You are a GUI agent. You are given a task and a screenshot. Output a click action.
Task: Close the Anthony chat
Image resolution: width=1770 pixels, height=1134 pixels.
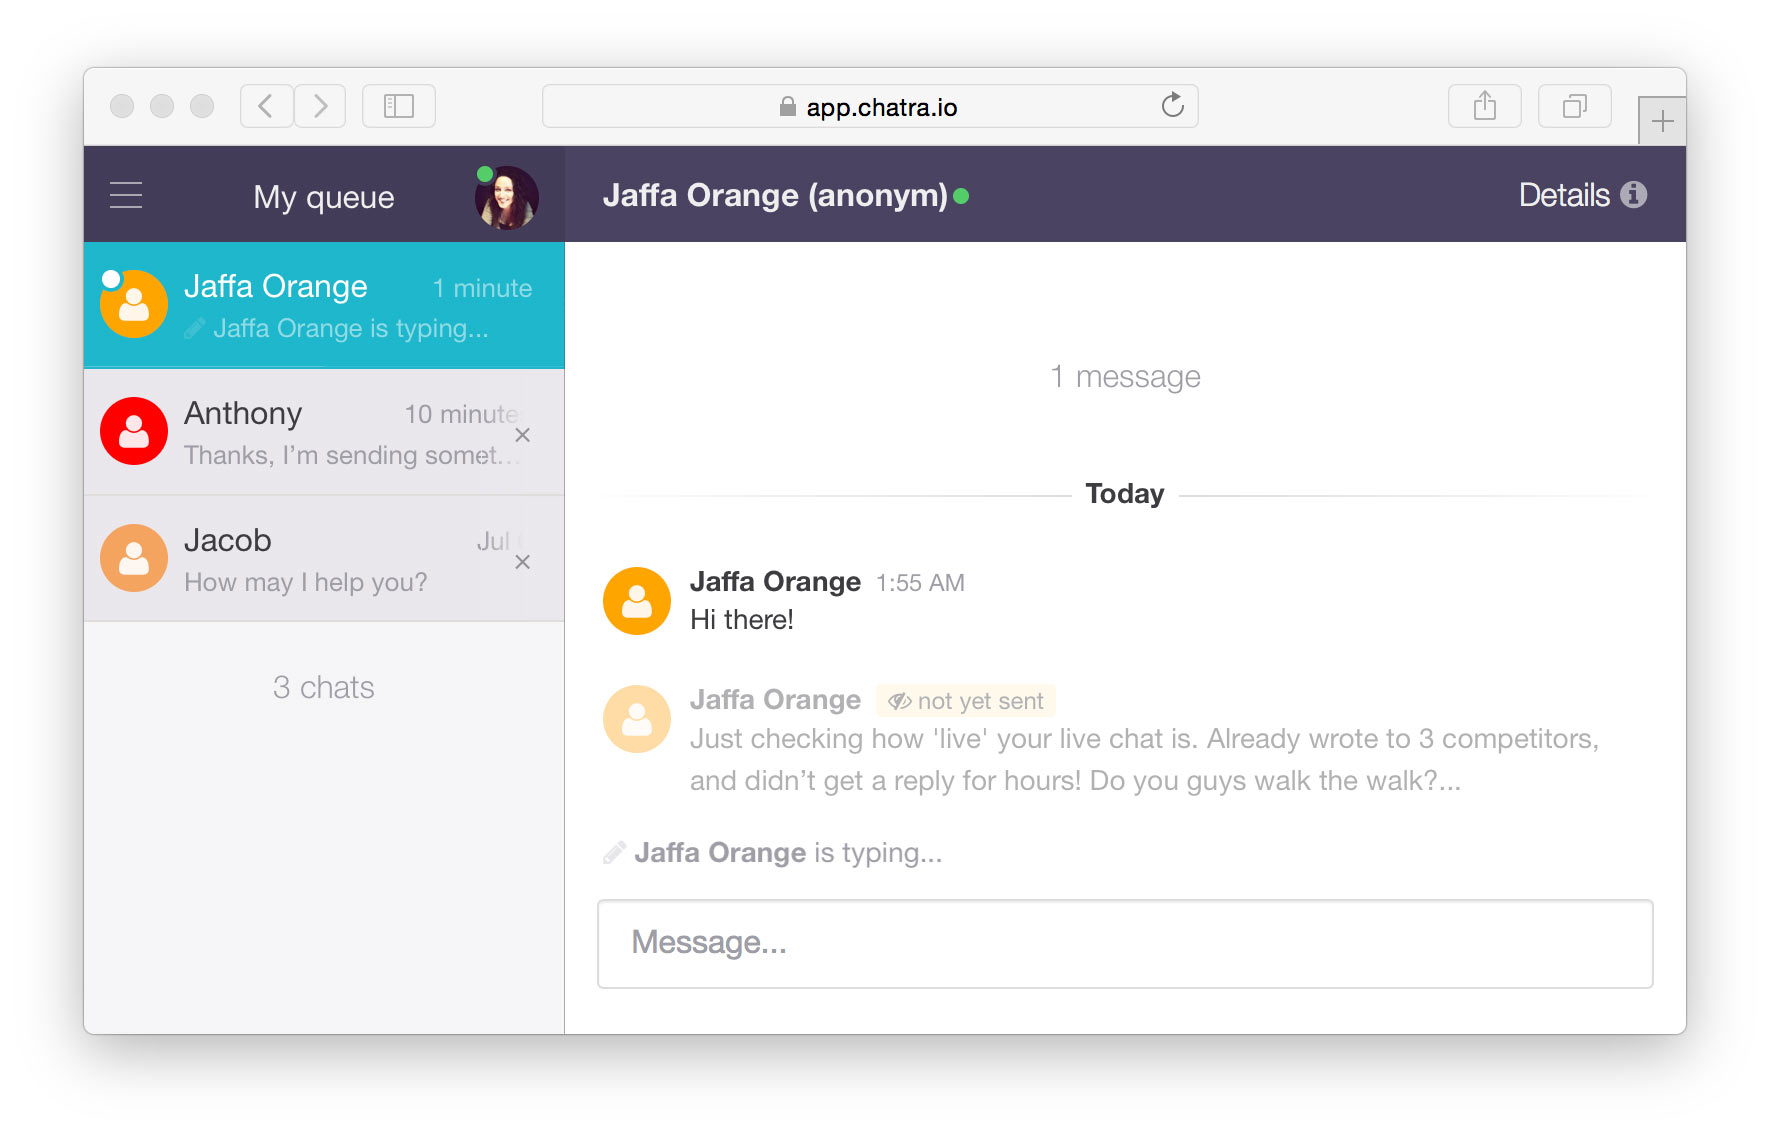(522, 435)
